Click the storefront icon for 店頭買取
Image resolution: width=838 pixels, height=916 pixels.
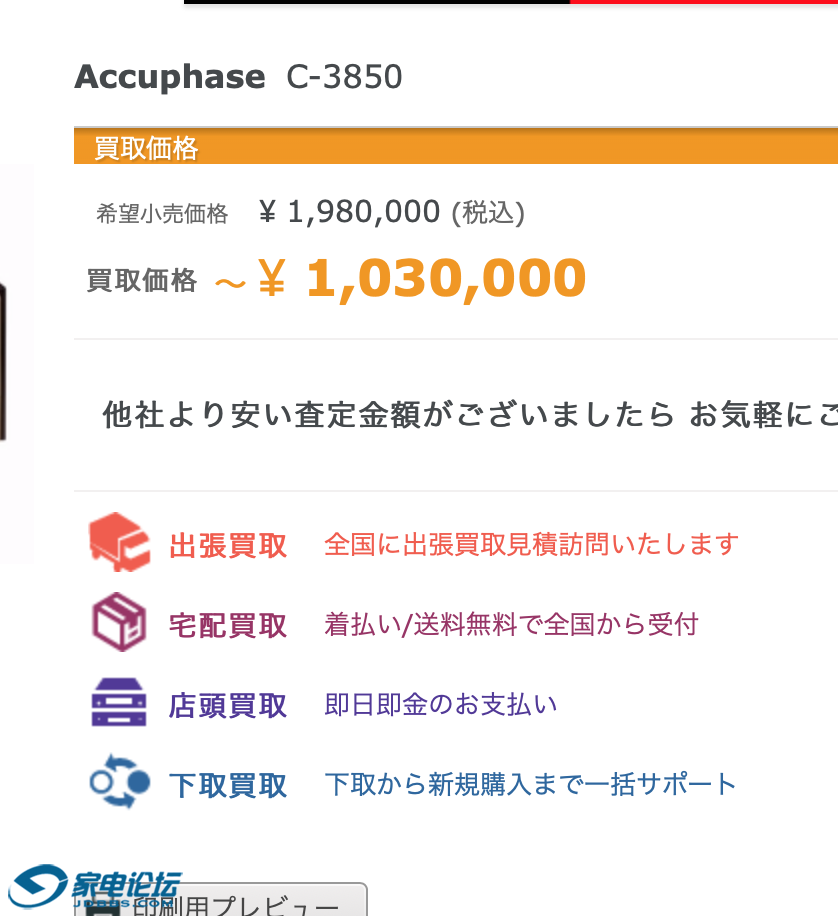coord(119,703)
